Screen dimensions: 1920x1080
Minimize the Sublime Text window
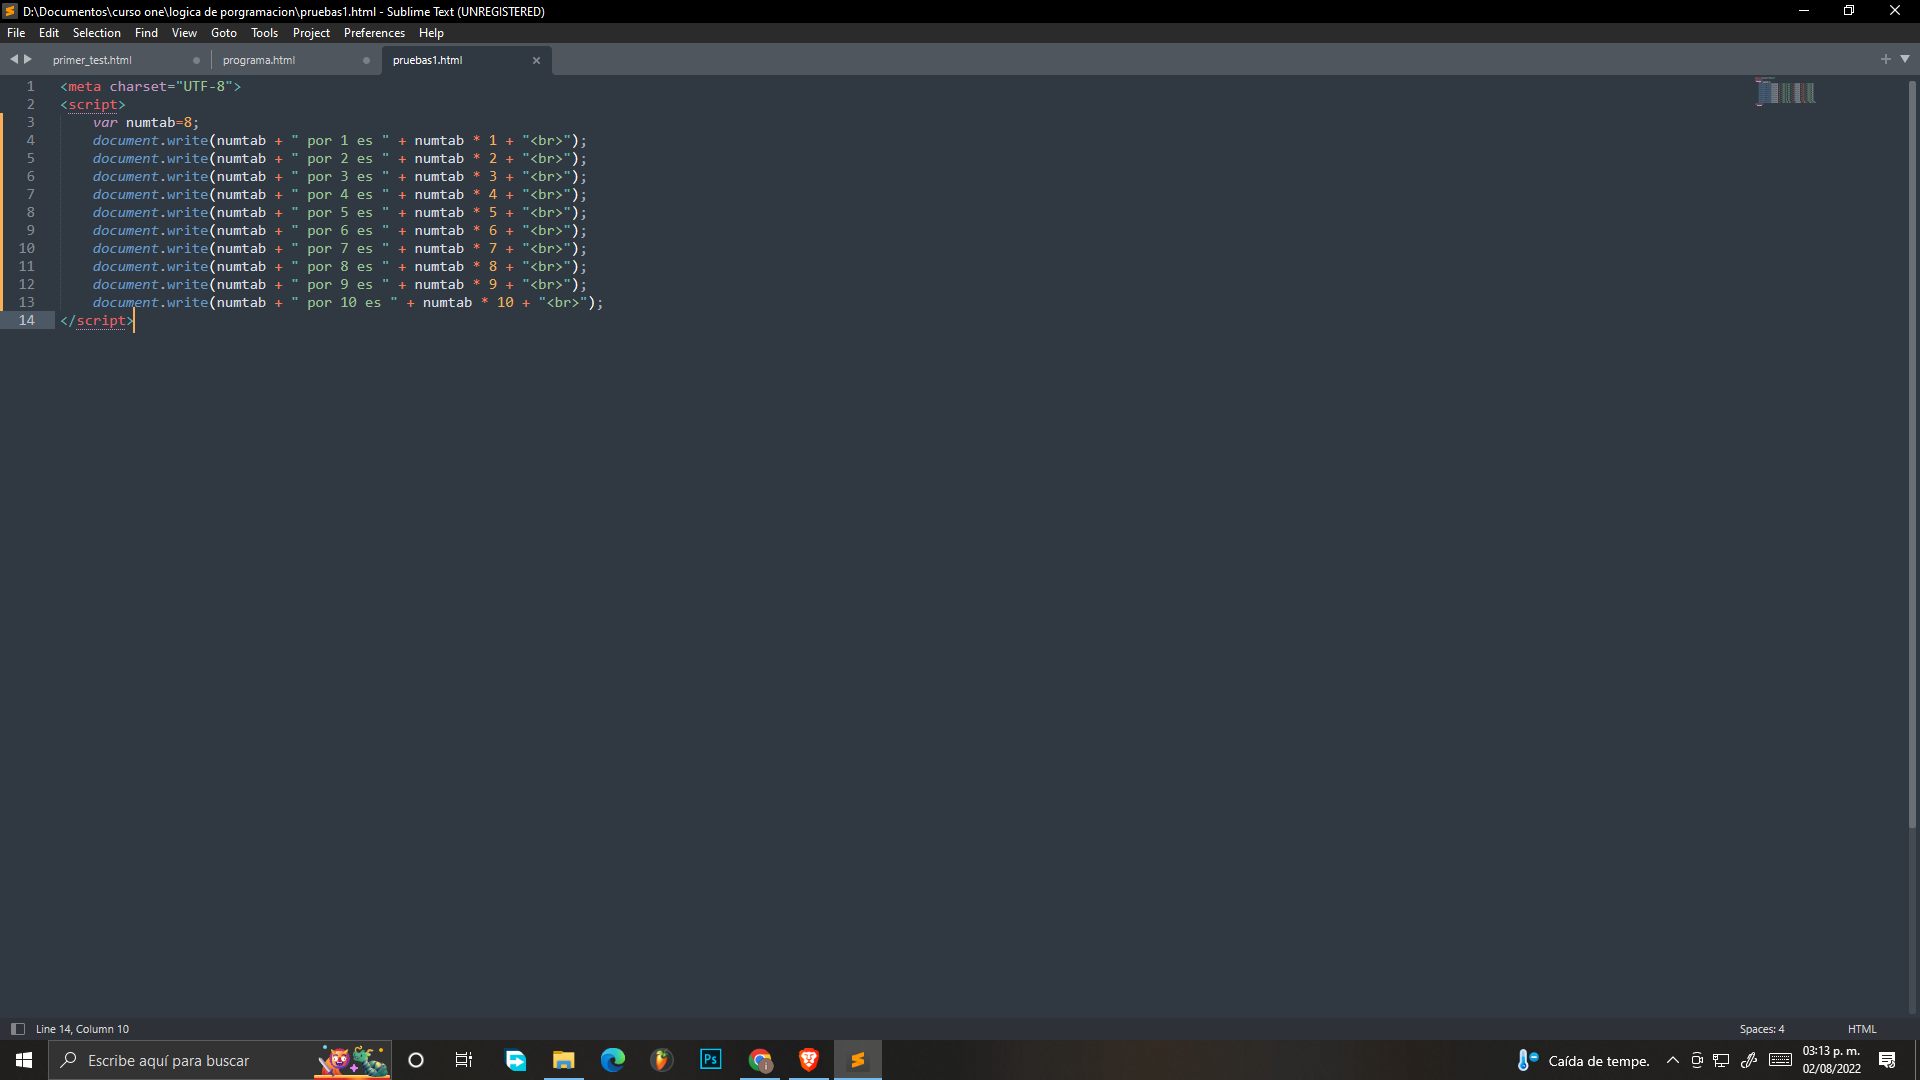click(1803, 11)
